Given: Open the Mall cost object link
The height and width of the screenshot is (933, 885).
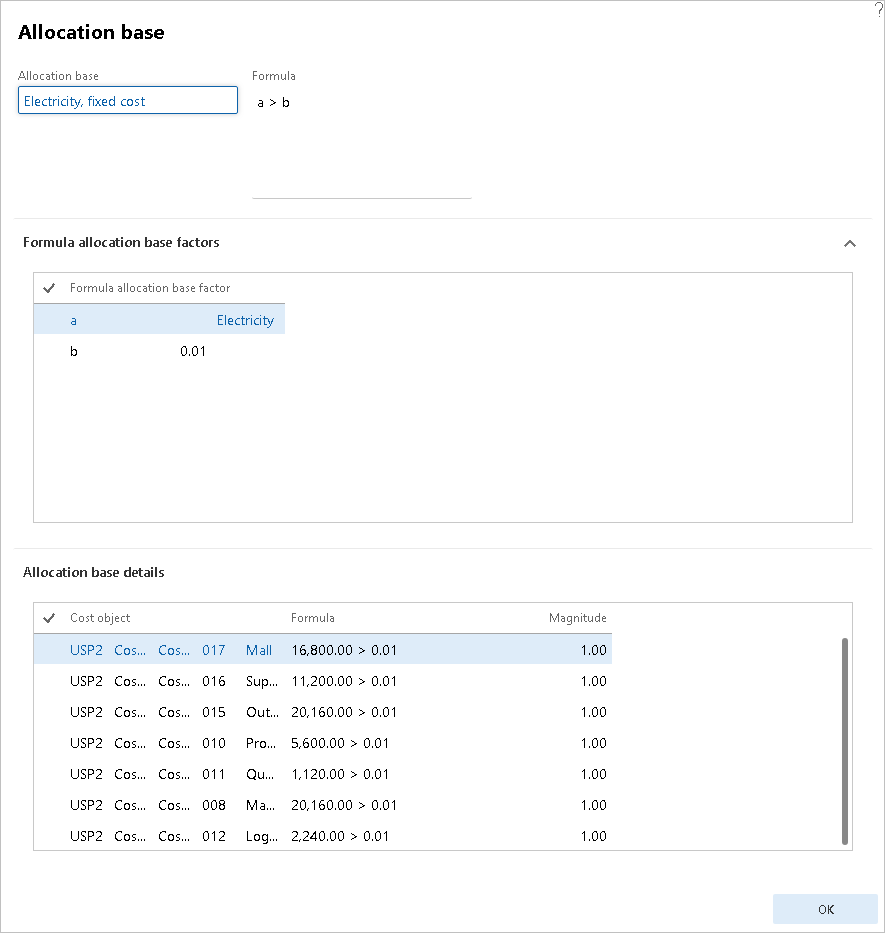Looking at the screenshot, I should point(258,650).
